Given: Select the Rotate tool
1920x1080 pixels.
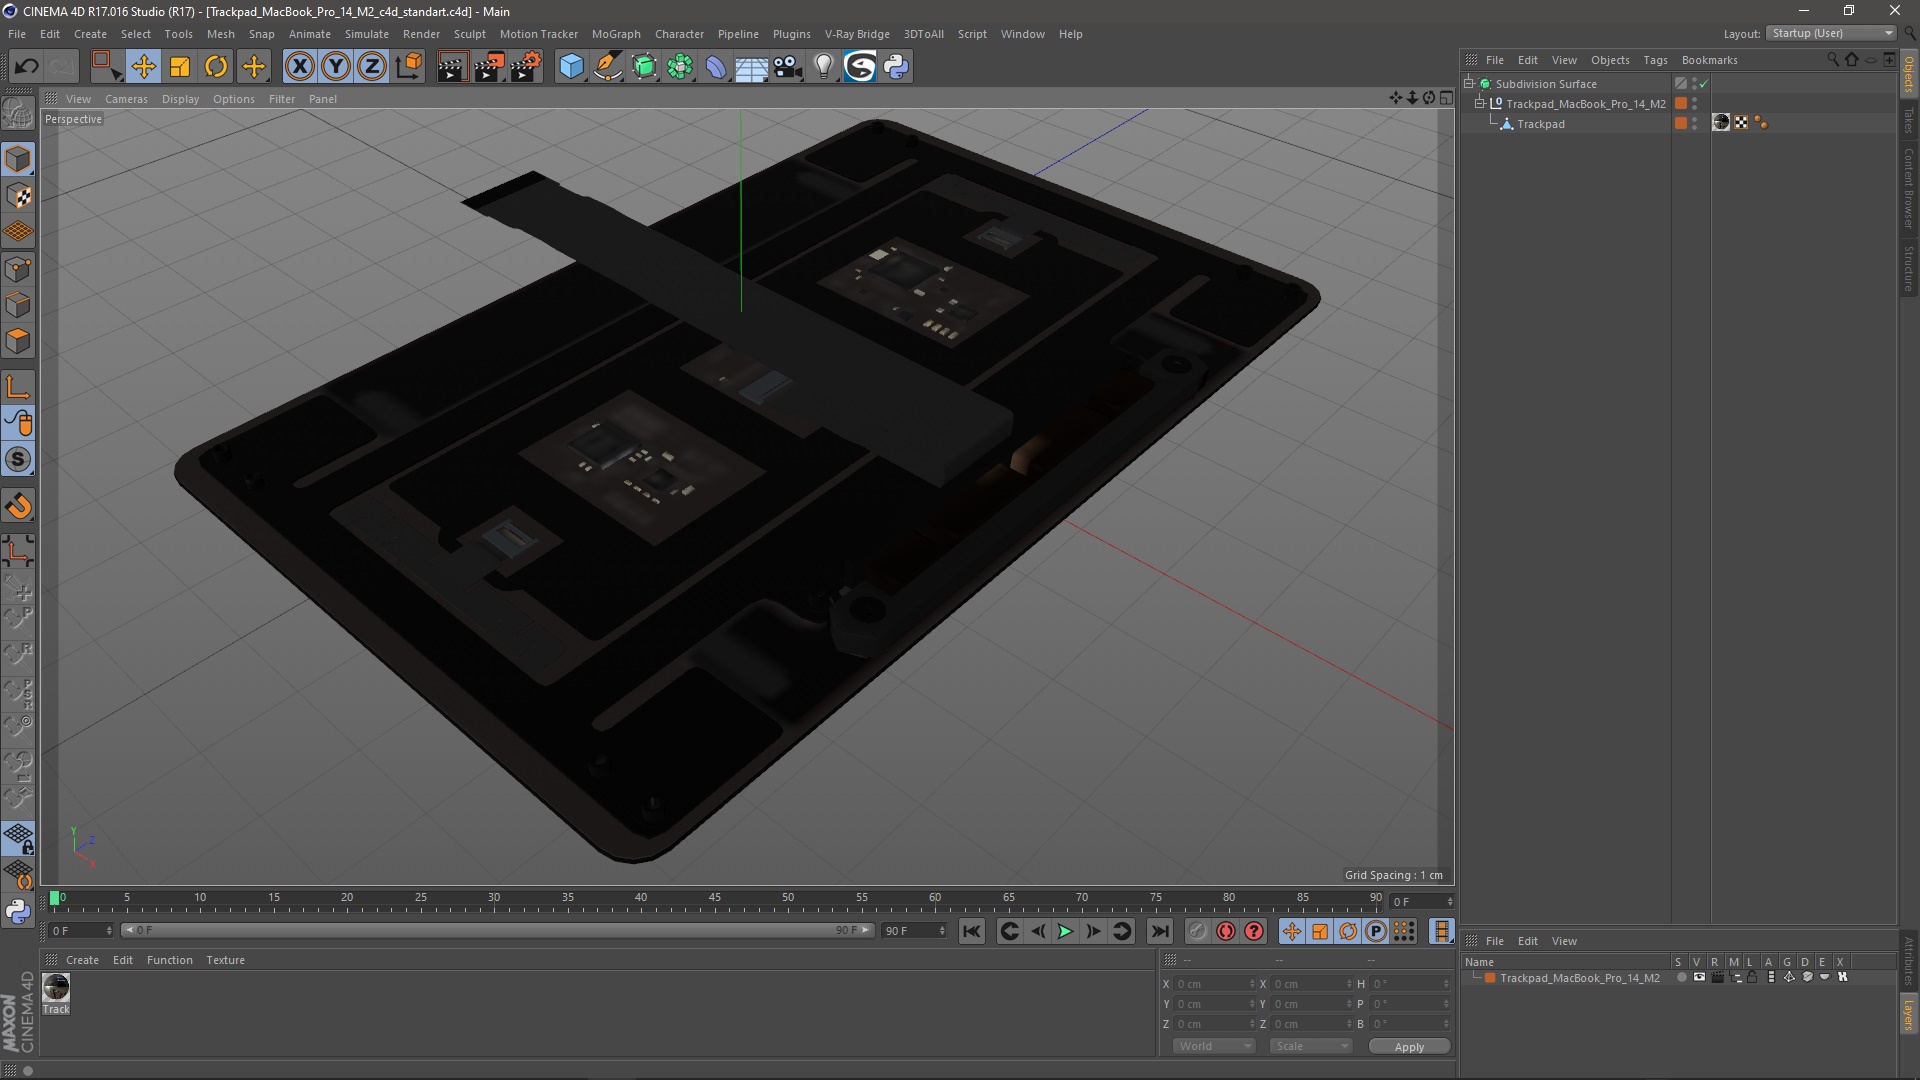Looking at the screenshot, I should [216, 67].
